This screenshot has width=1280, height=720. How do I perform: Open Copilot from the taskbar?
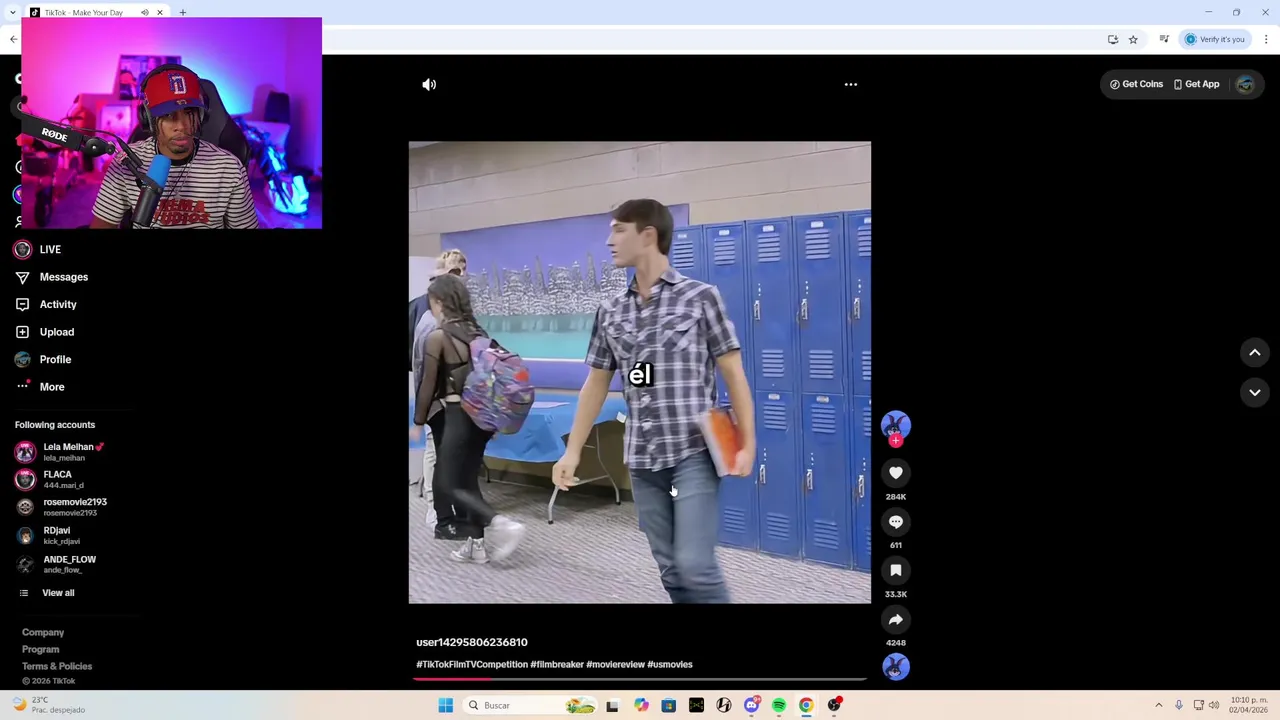[641, 705]
